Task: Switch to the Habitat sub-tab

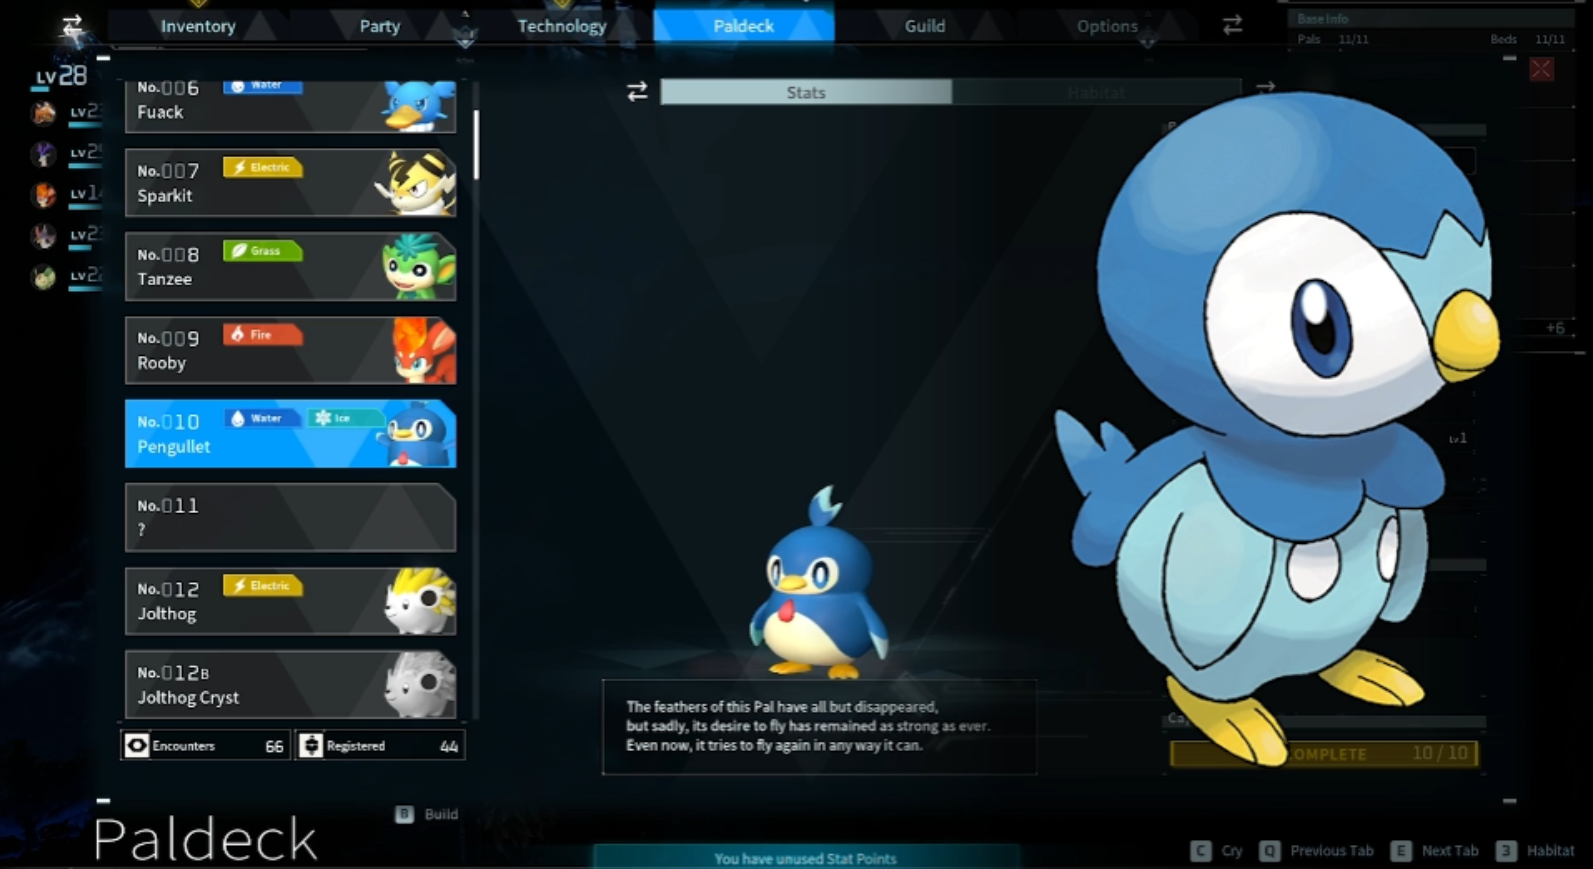Action: [1096, 92]
